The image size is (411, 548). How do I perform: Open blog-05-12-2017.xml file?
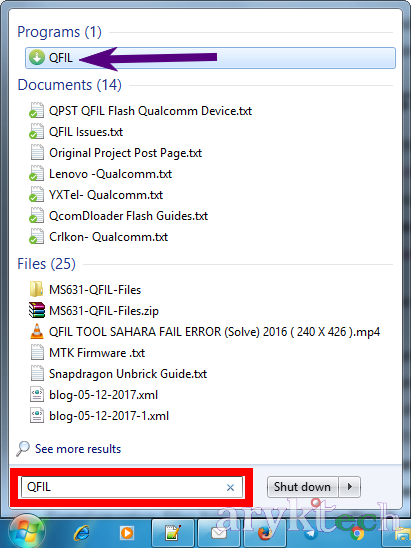pos(94,395)
